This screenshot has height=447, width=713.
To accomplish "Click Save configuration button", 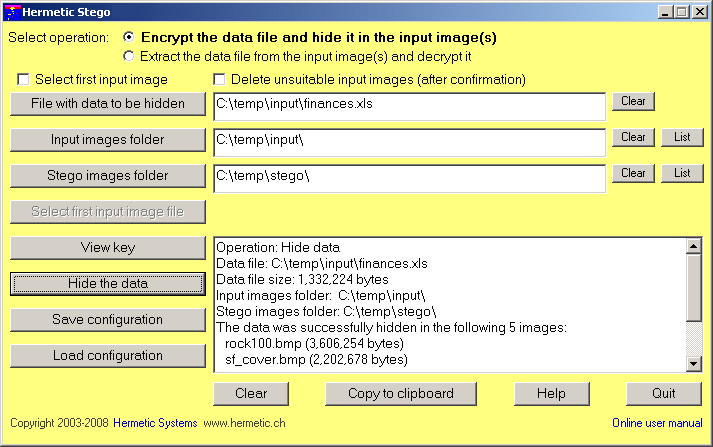I will [108, 319].
